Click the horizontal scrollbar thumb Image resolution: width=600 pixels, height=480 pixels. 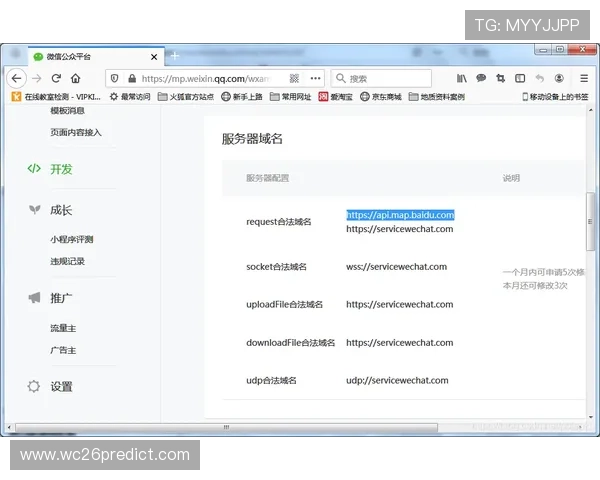(x=226, y=427)
